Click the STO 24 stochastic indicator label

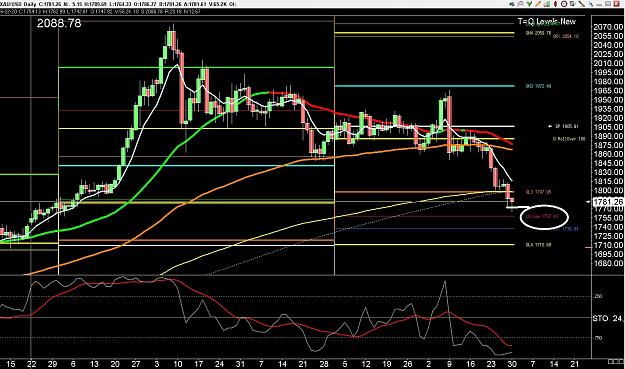607,318
